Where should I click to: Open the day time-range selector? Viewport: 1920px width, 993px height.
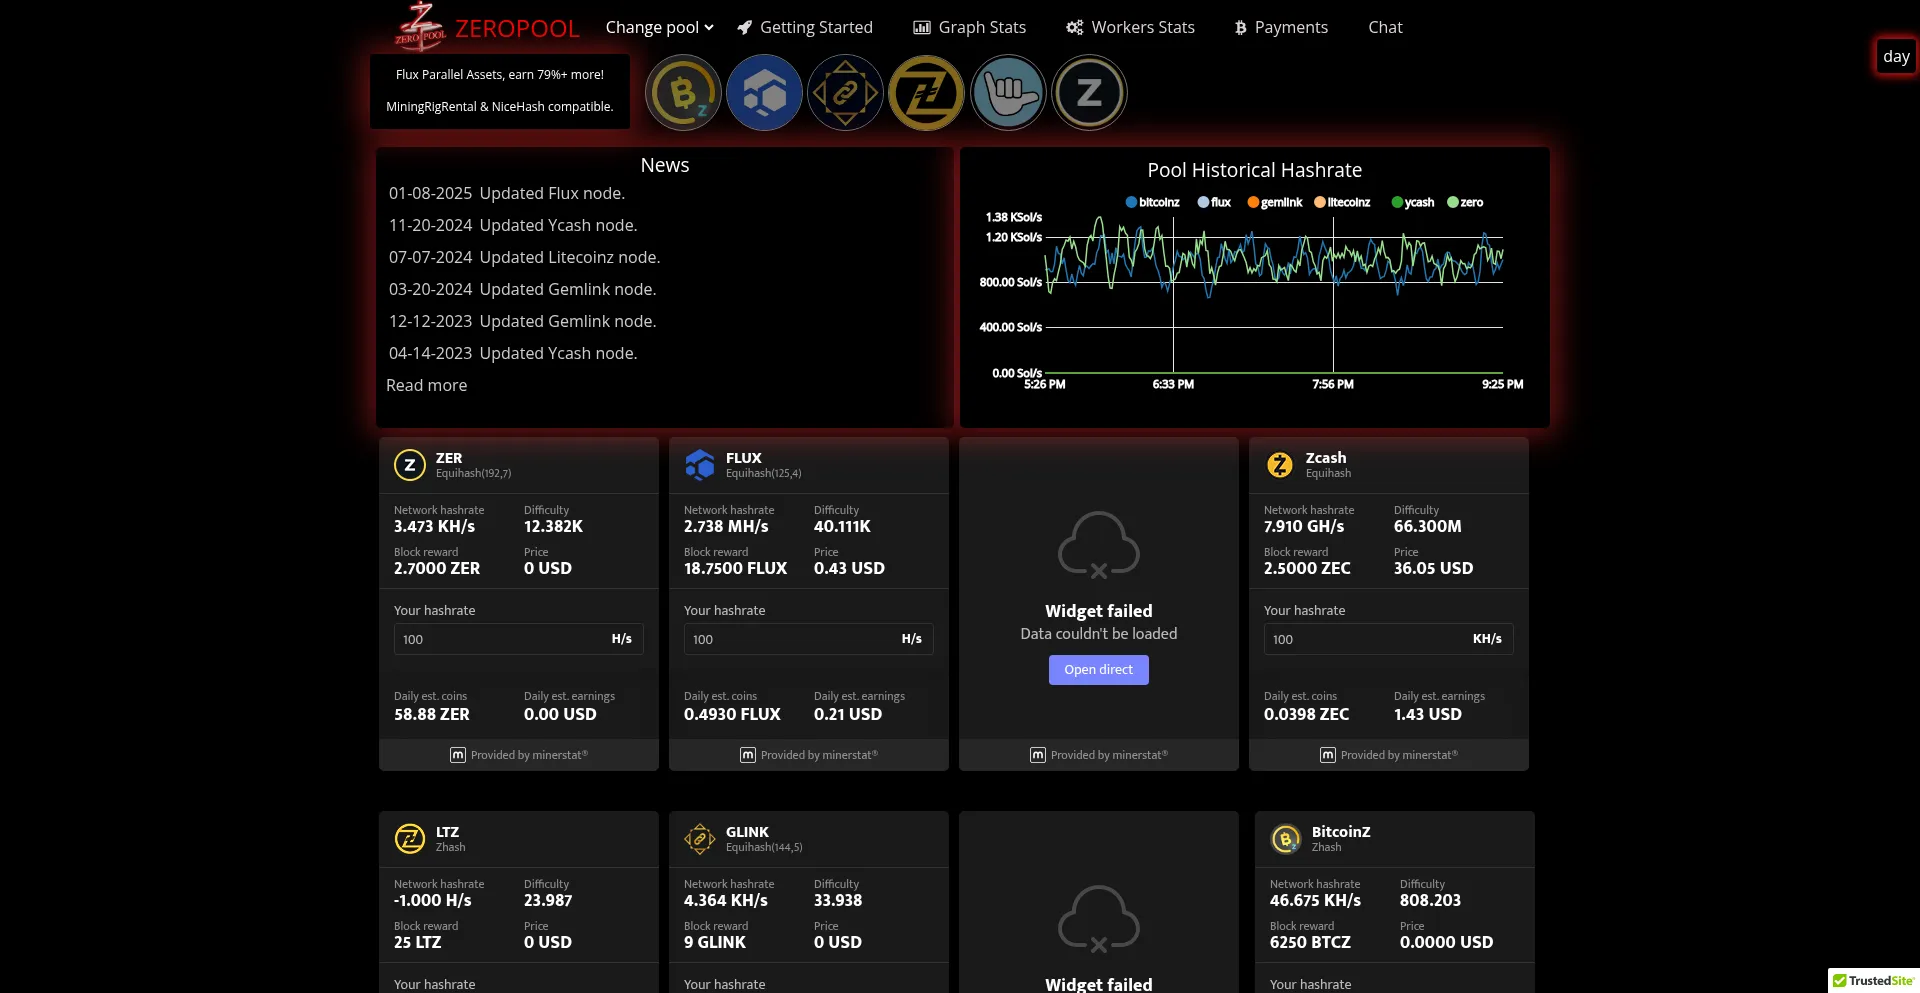coord(1896,56)
